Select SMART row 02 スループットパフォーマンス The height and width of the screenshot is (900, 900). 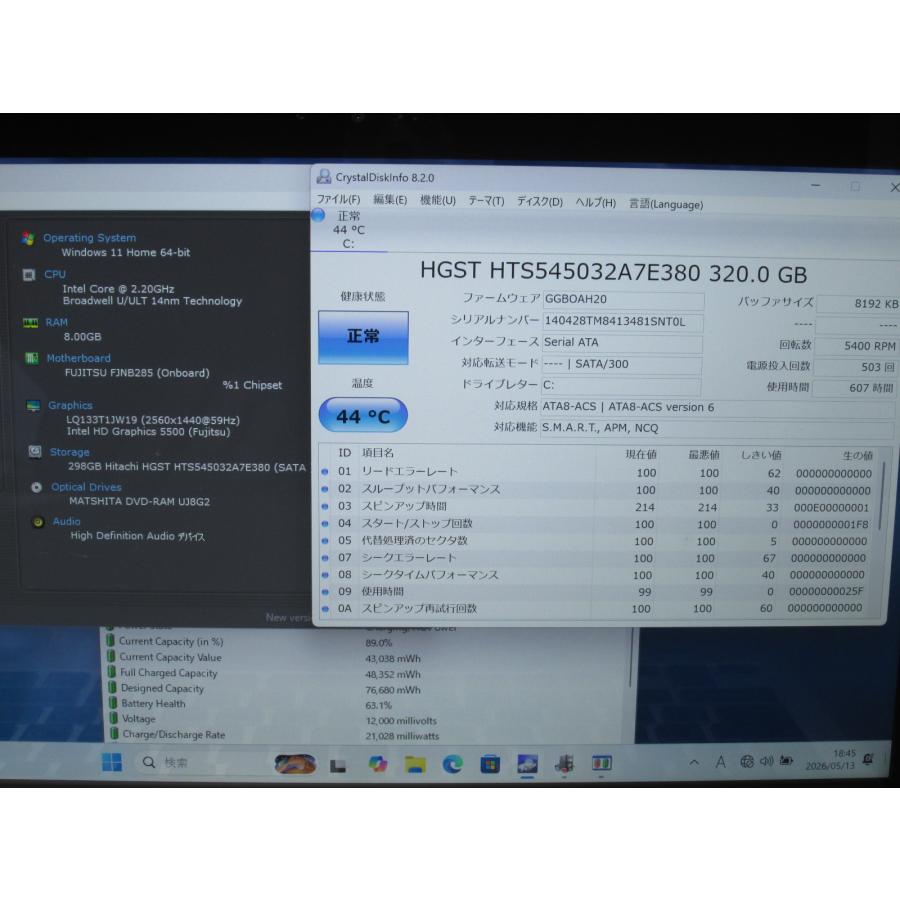(598, 490)
